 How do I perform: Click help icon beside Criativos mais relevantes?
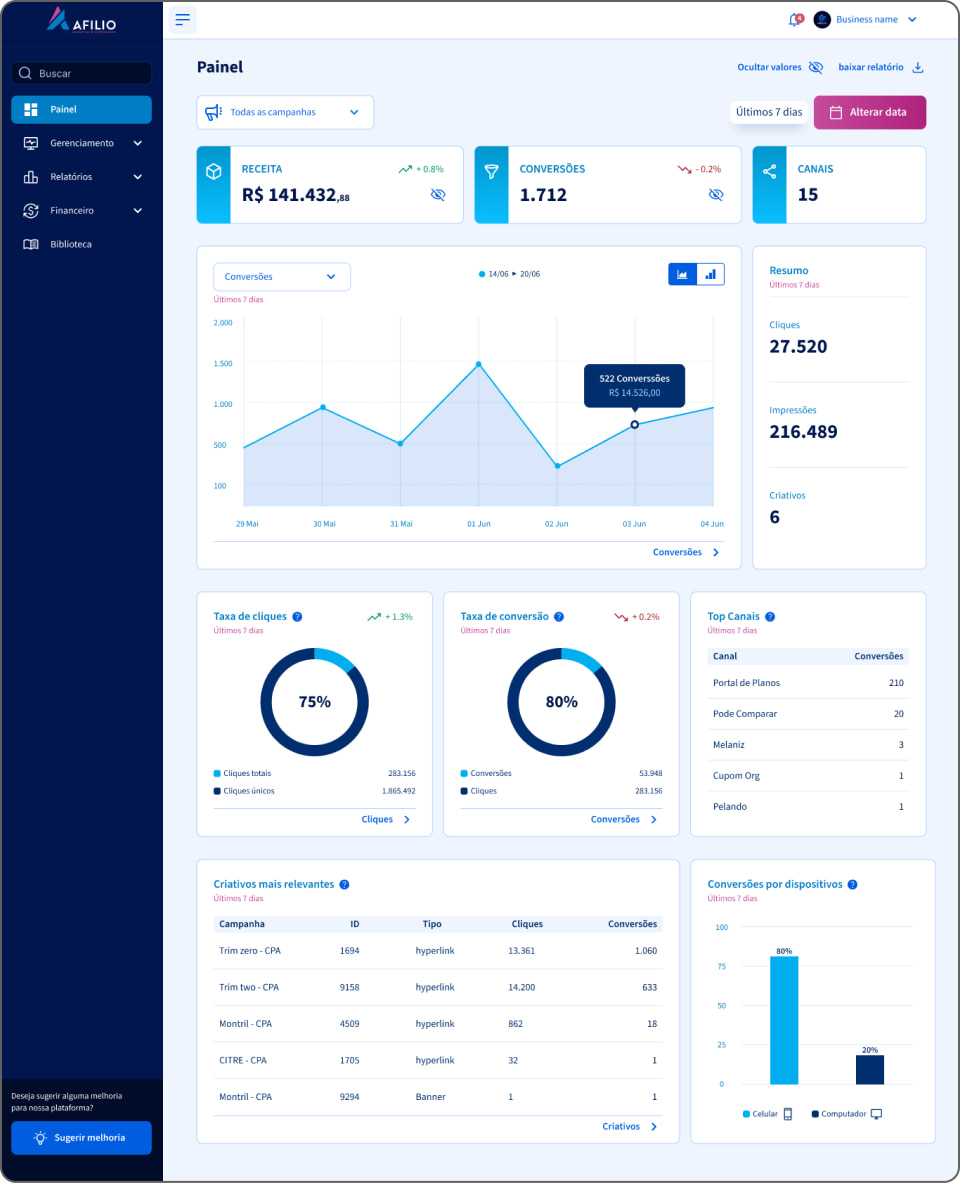344,884
